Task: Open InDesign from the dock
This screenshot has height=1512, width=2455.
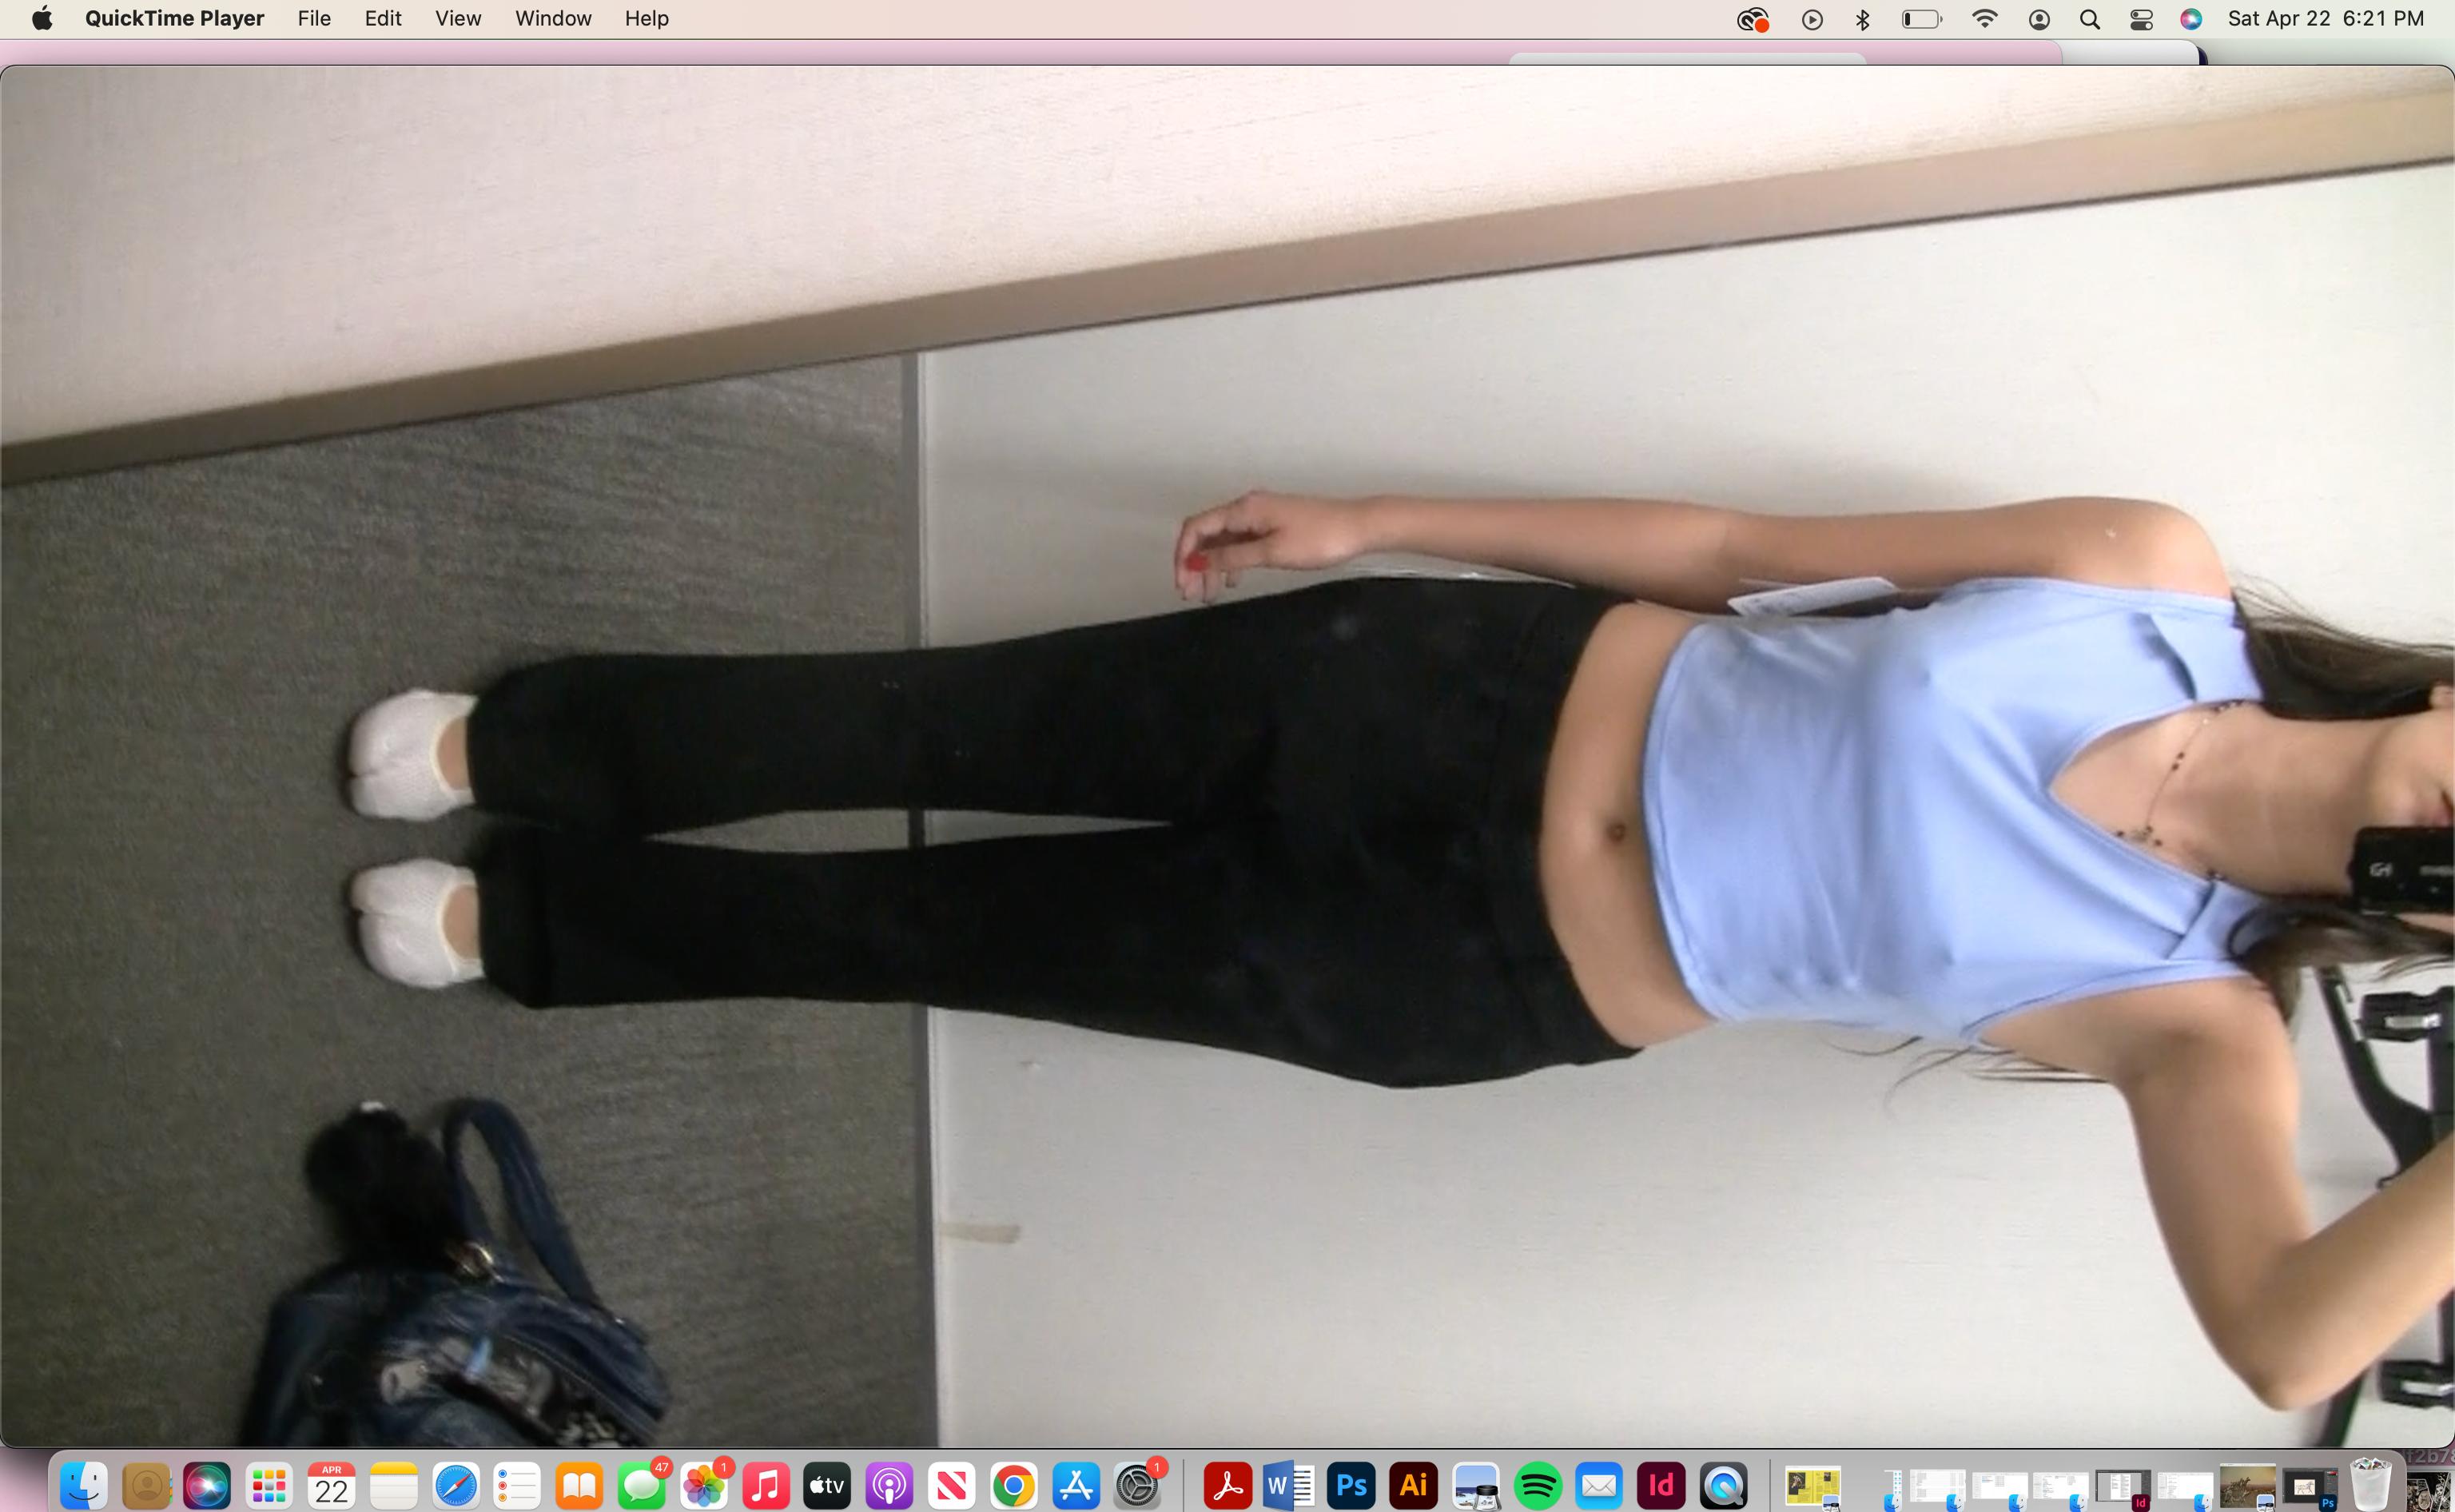Action: pyautogui.click(x=1661, y=1486)
